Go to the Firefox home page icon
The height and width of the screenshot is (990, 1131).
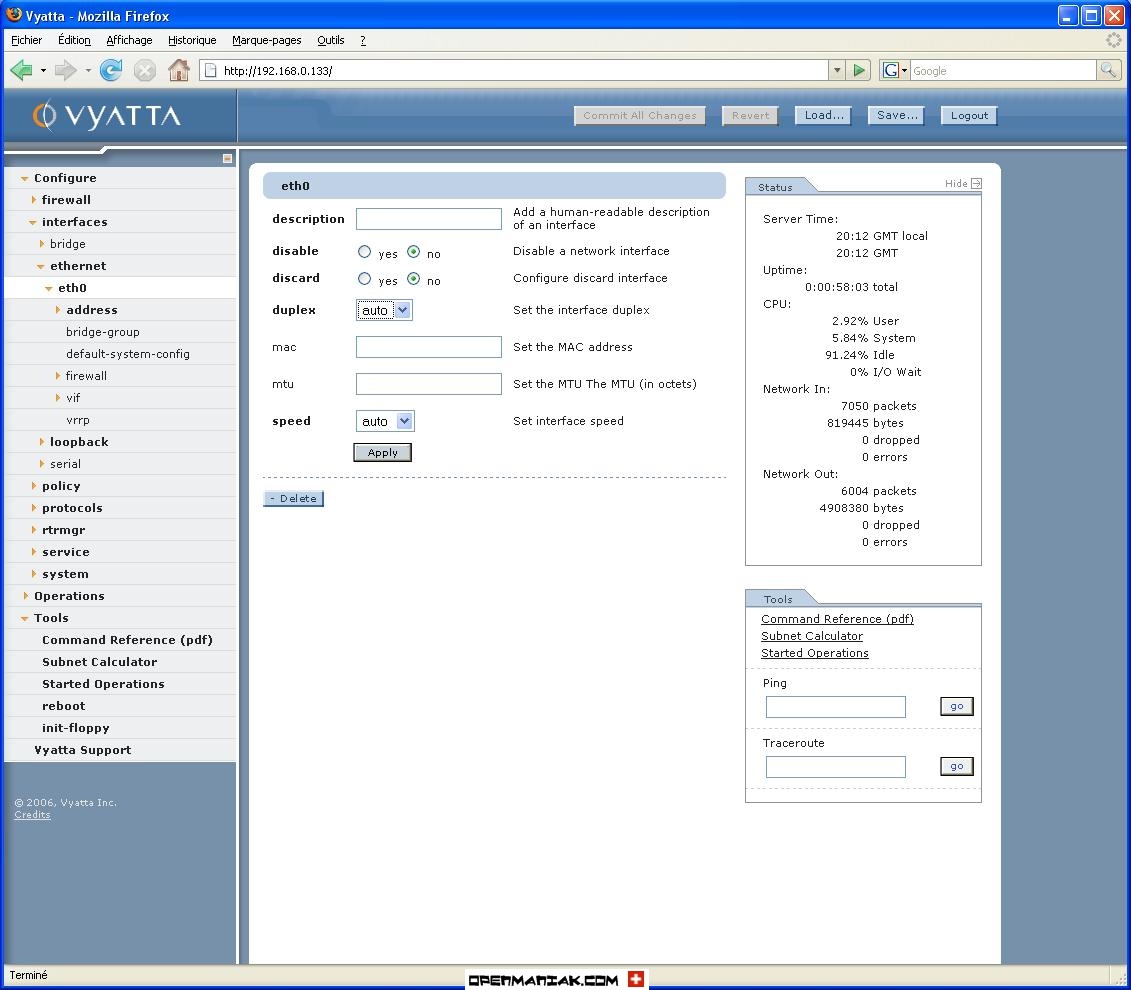click(x=178, y=70)
